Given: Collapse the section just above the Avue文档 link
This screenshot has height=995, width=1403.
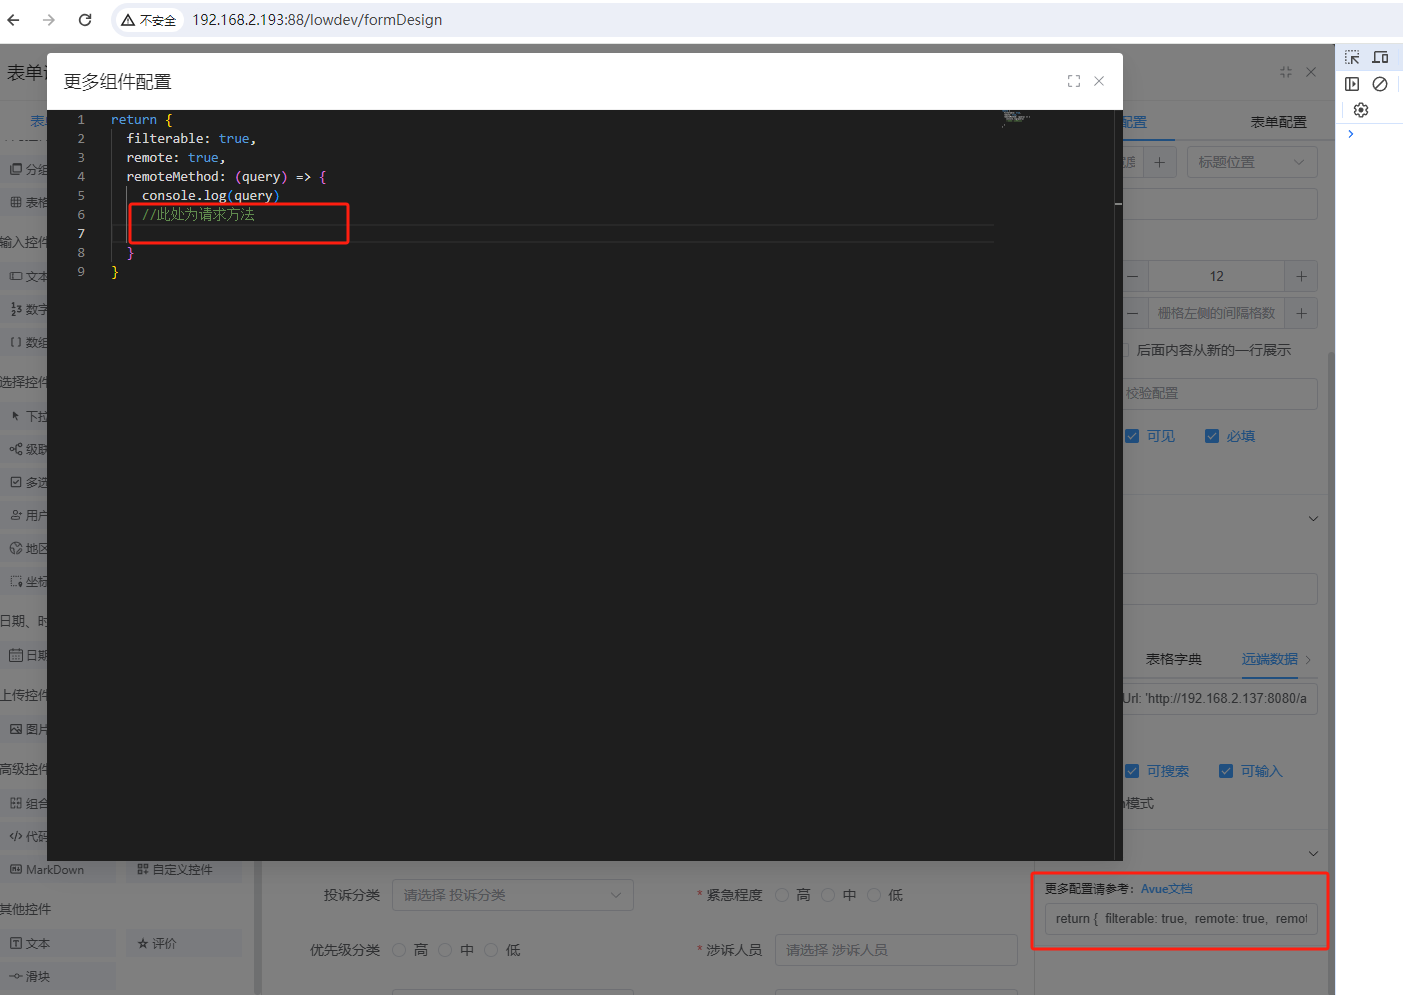Looking at the screenshot, I should click(x=1313, y=853).
